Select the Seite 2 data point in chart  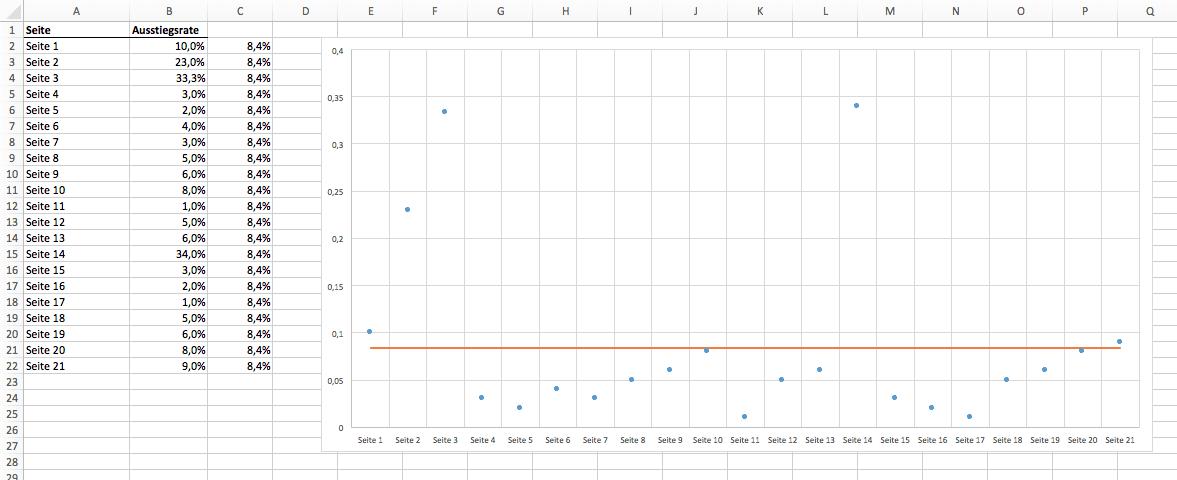[x=407, y=209]
